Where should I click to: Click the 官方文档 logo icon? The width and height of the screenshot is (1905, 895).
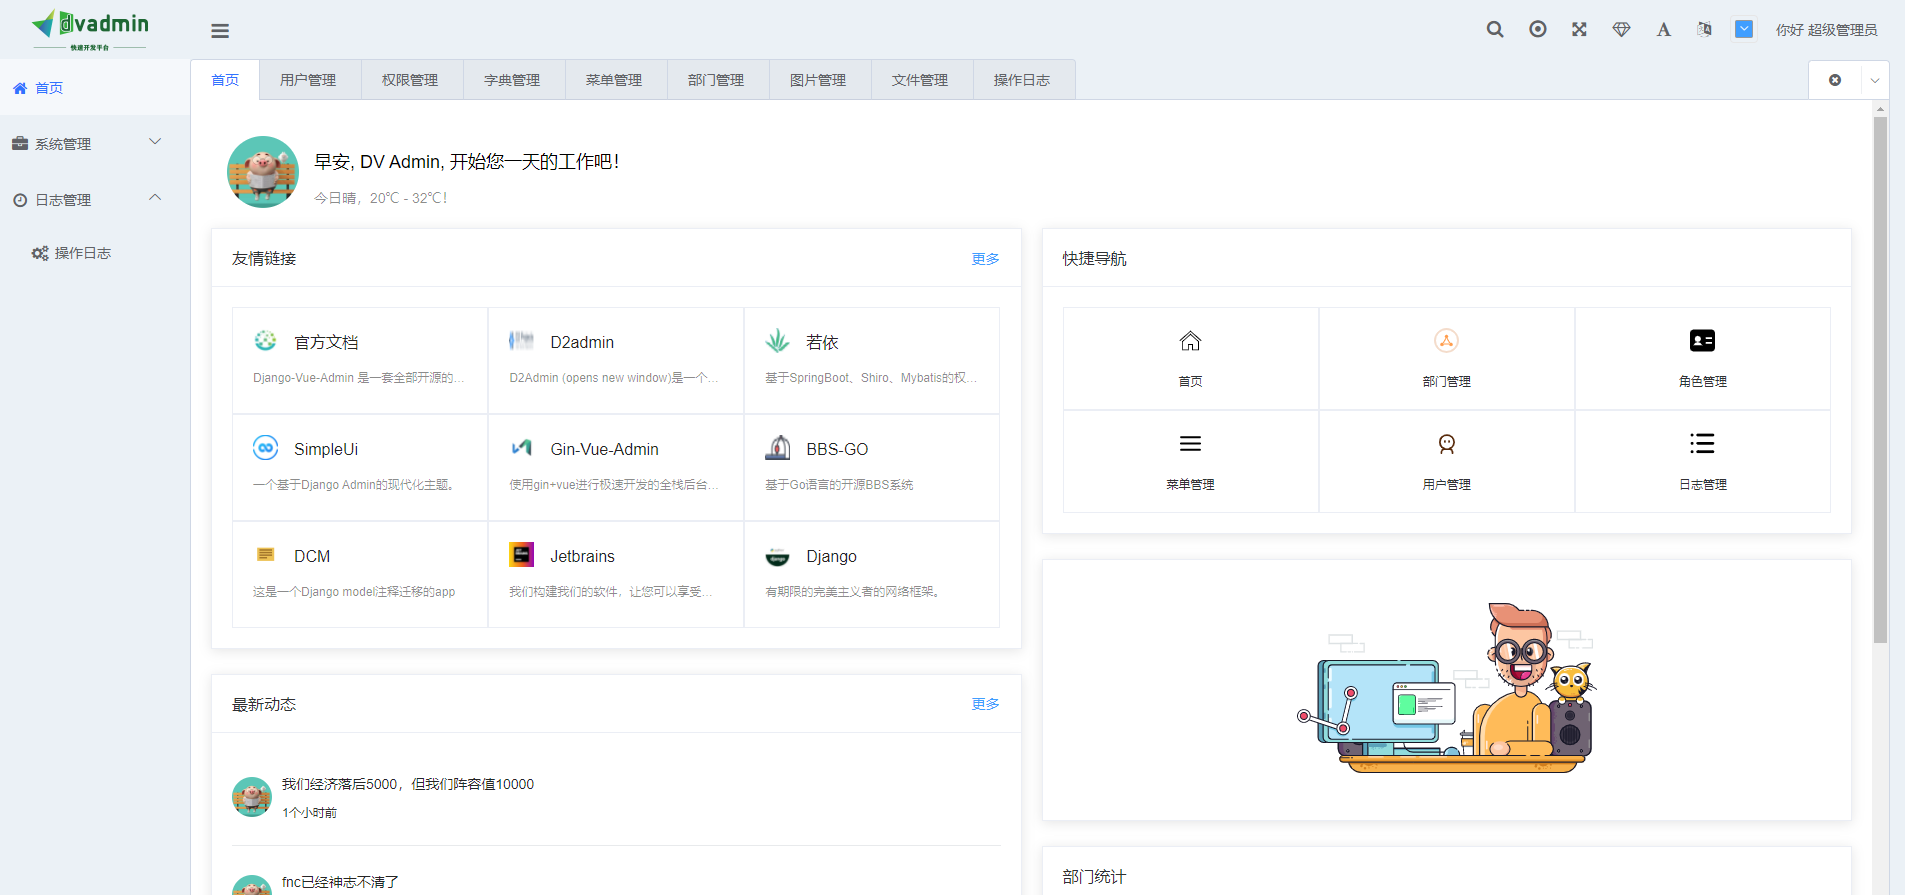(265, 341)
